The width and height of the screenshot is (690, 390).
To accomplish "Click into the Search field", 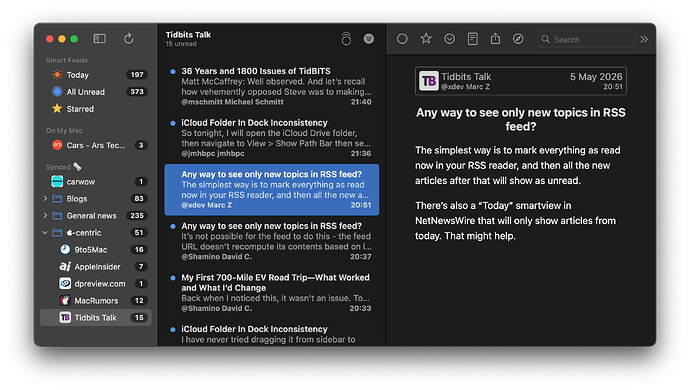I will (586, 39).
